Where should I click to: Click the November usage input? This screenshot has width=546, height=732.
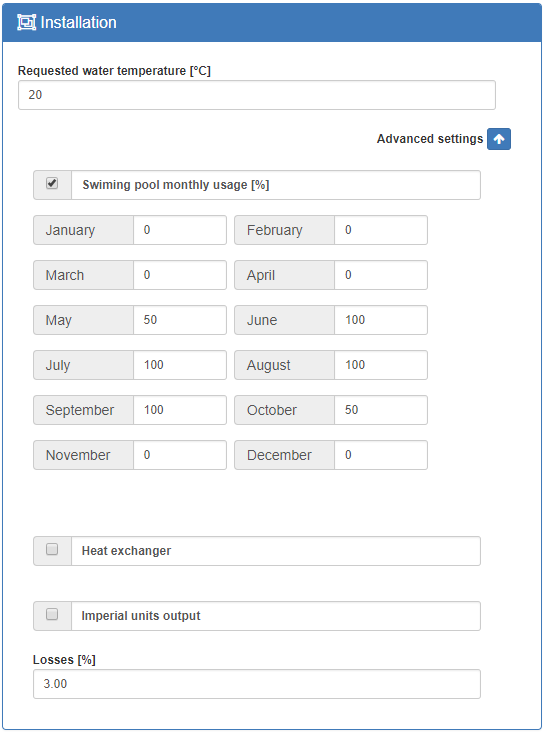click(180, 455)
